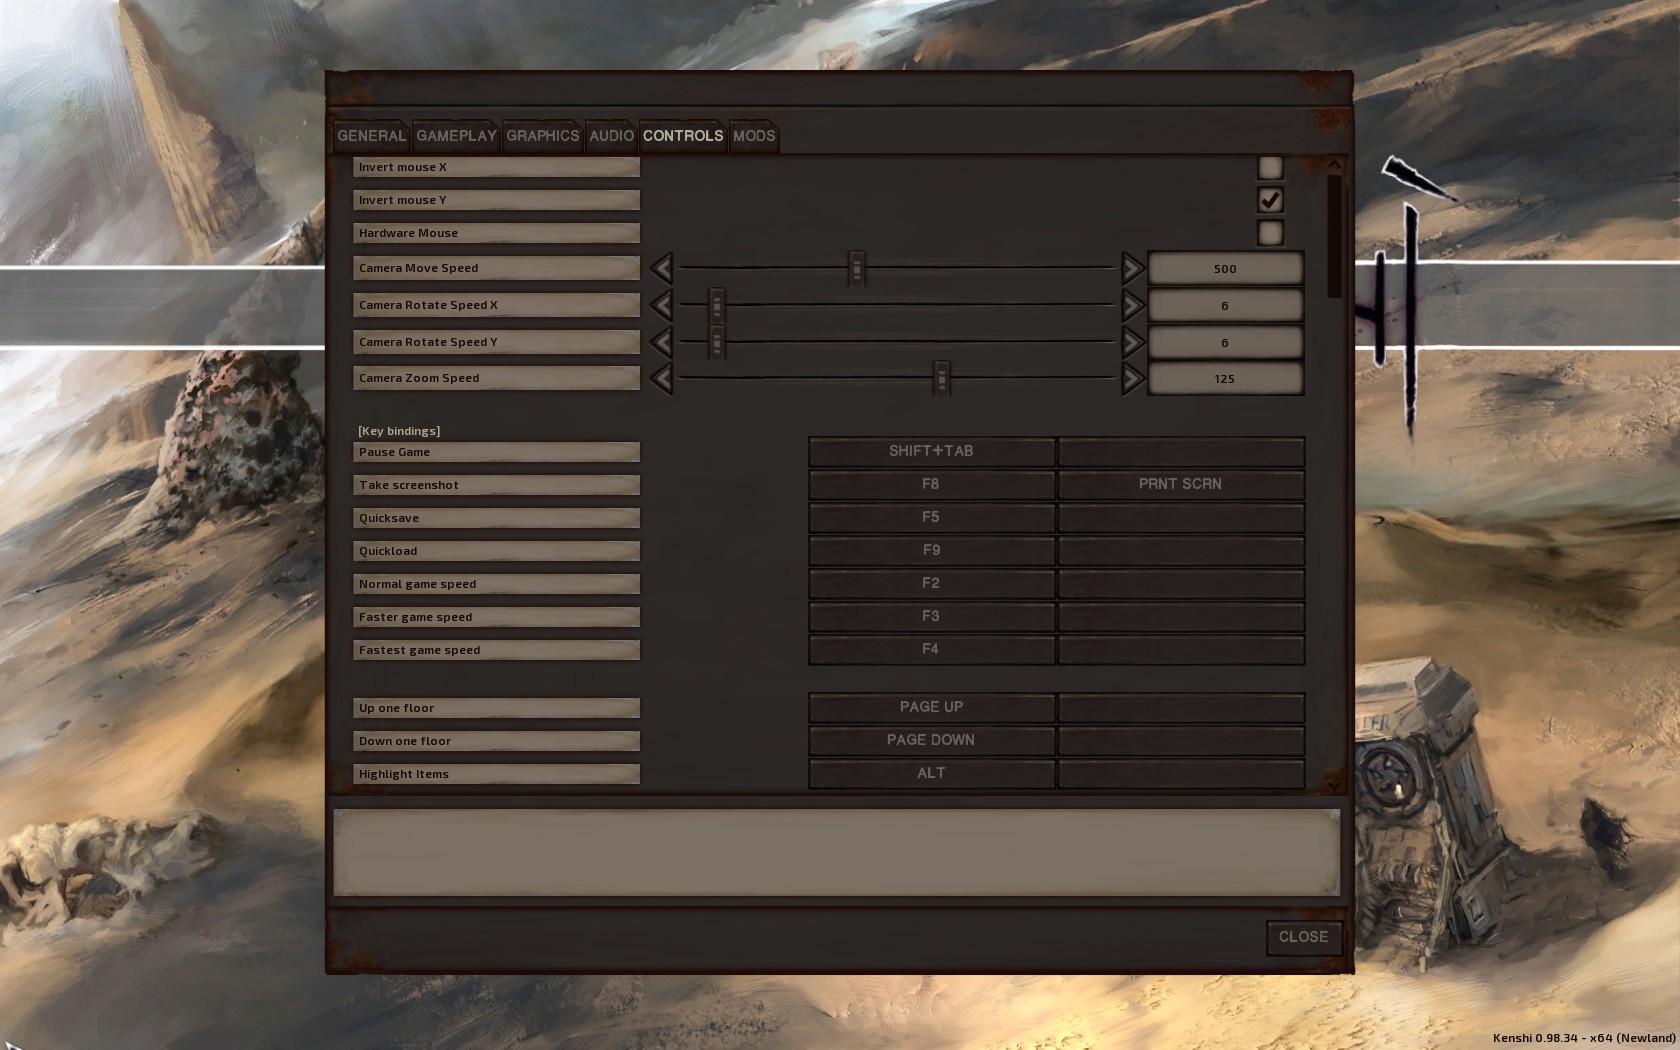1680x1050 pixels.
Task: Click the Camera Rotate Speed X slider handle
Action: pos(716,305)
